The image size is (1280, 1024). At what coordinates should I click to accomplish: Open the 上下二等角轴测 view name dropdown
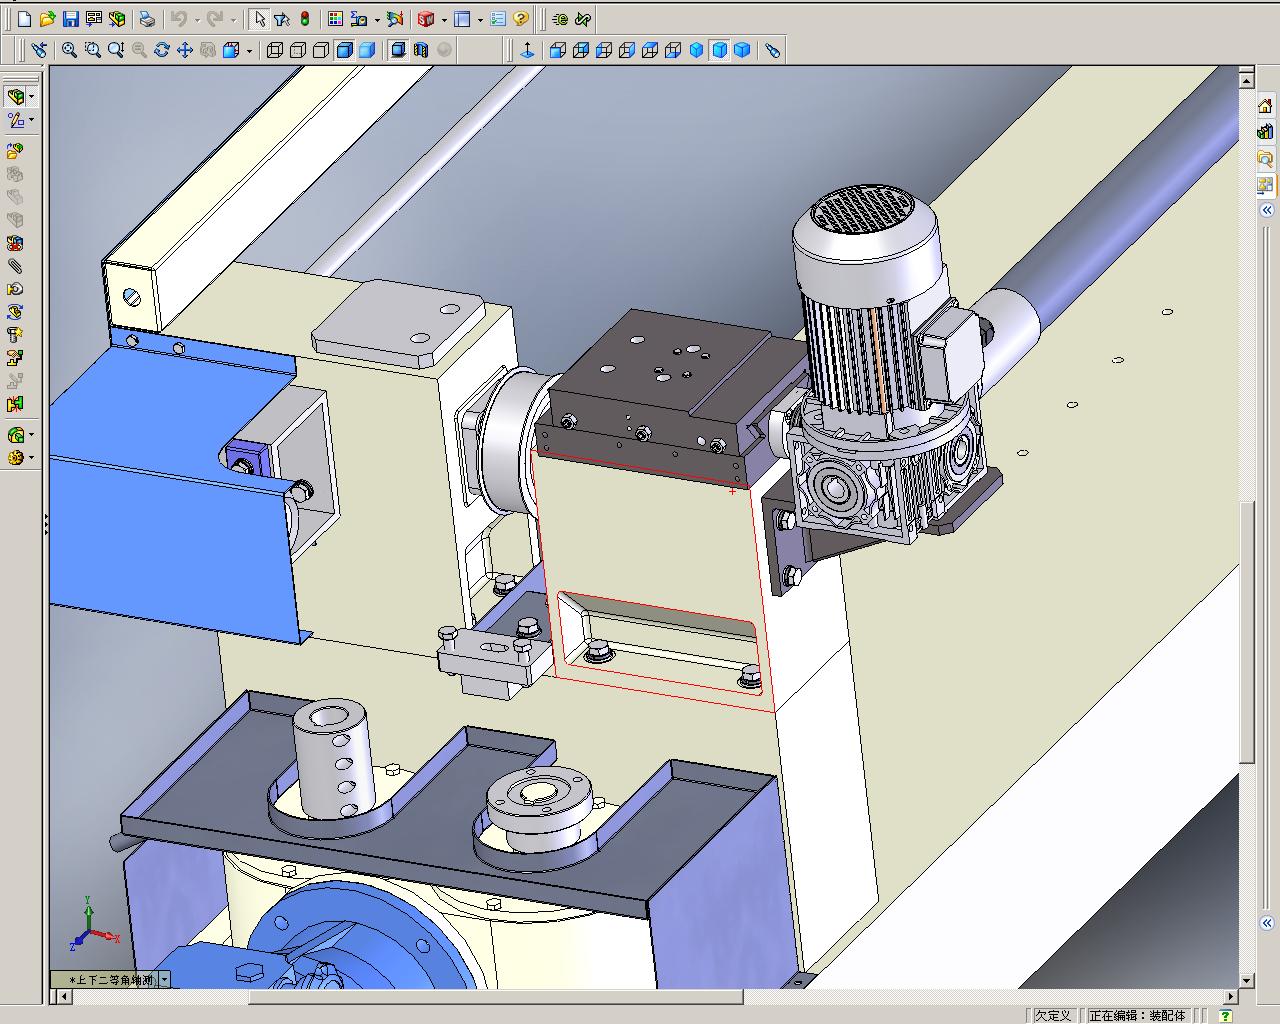(x=165, y=980)
